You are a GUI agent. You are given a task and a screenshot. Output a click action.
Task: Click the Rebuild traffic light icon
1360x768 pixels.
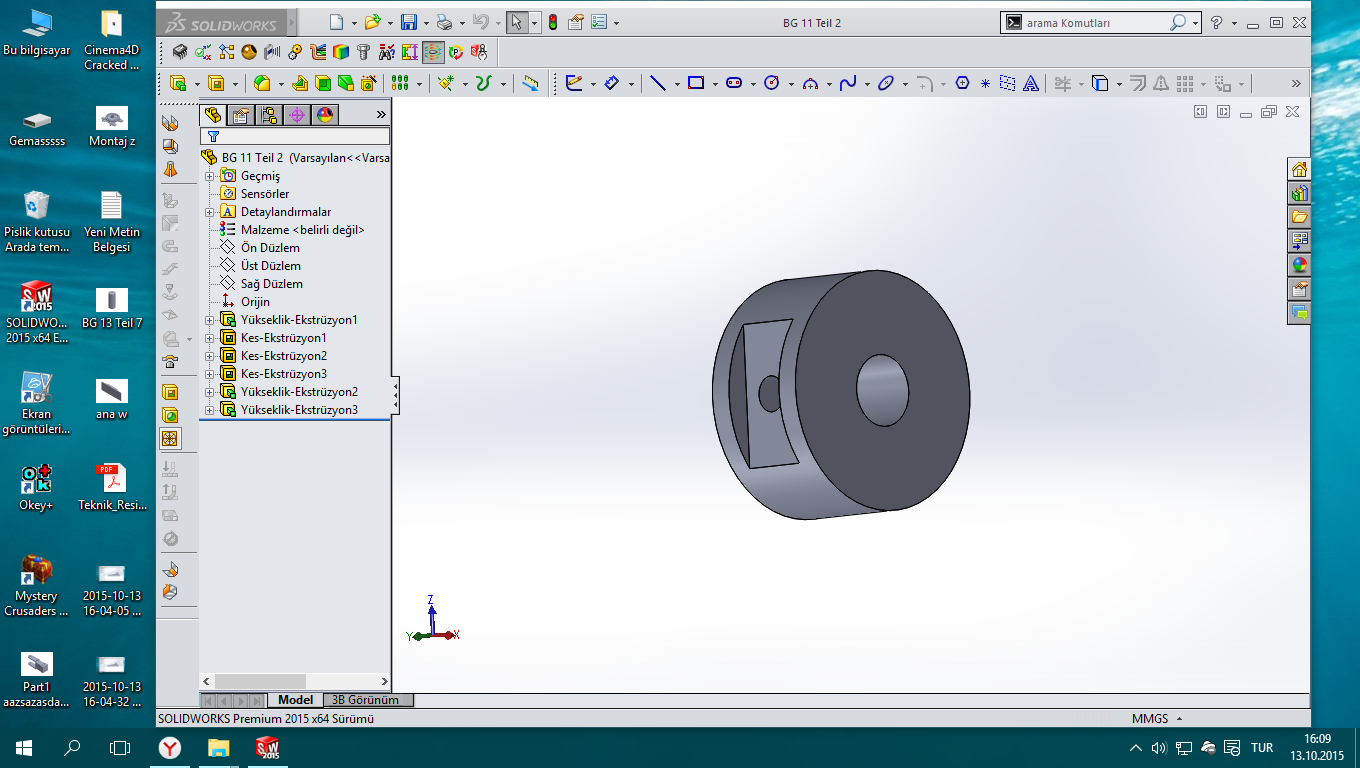pos(551,22)
